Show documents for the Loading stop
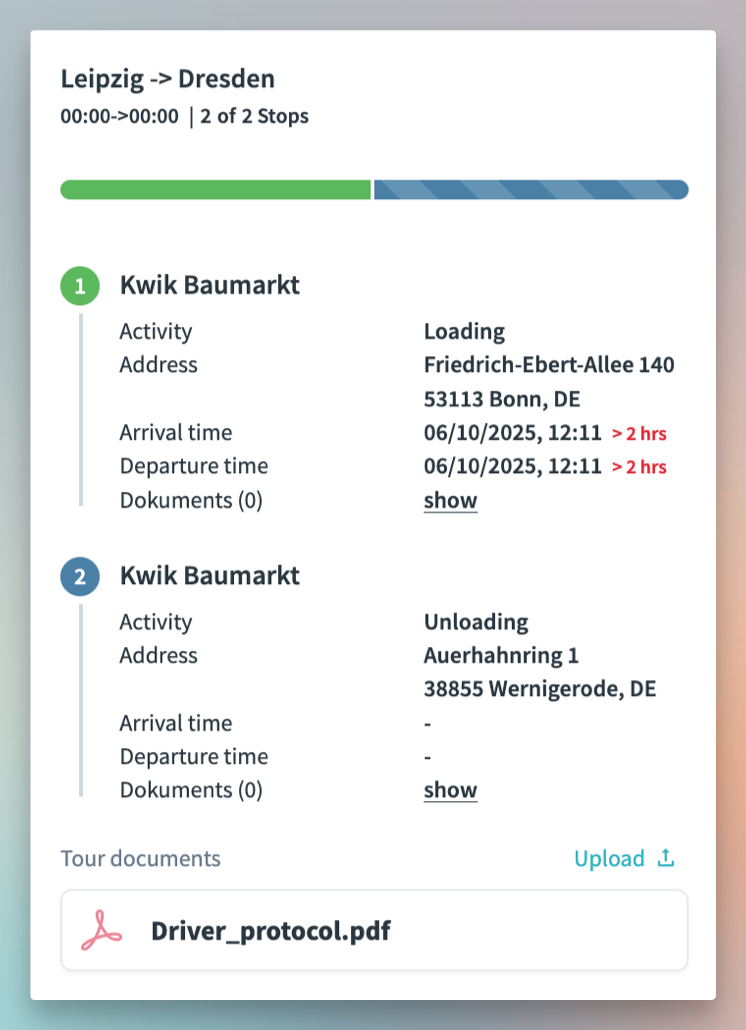Image resolution: width=746 pixels, height=1030 pixels. click(x=449, y=500)
